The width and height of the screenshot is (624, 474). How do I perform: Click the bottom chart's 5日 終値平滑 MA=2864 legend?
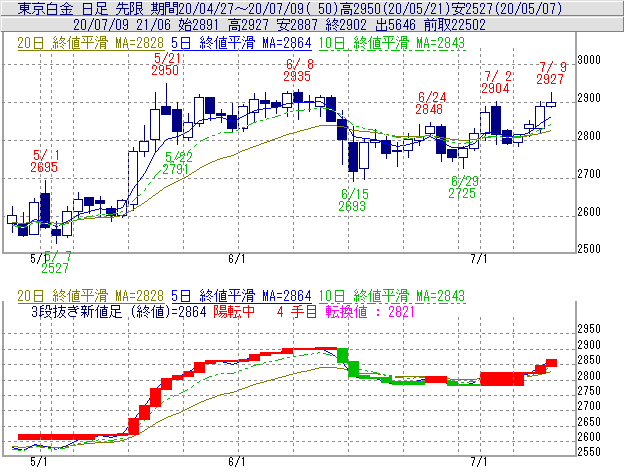[241, 296]
